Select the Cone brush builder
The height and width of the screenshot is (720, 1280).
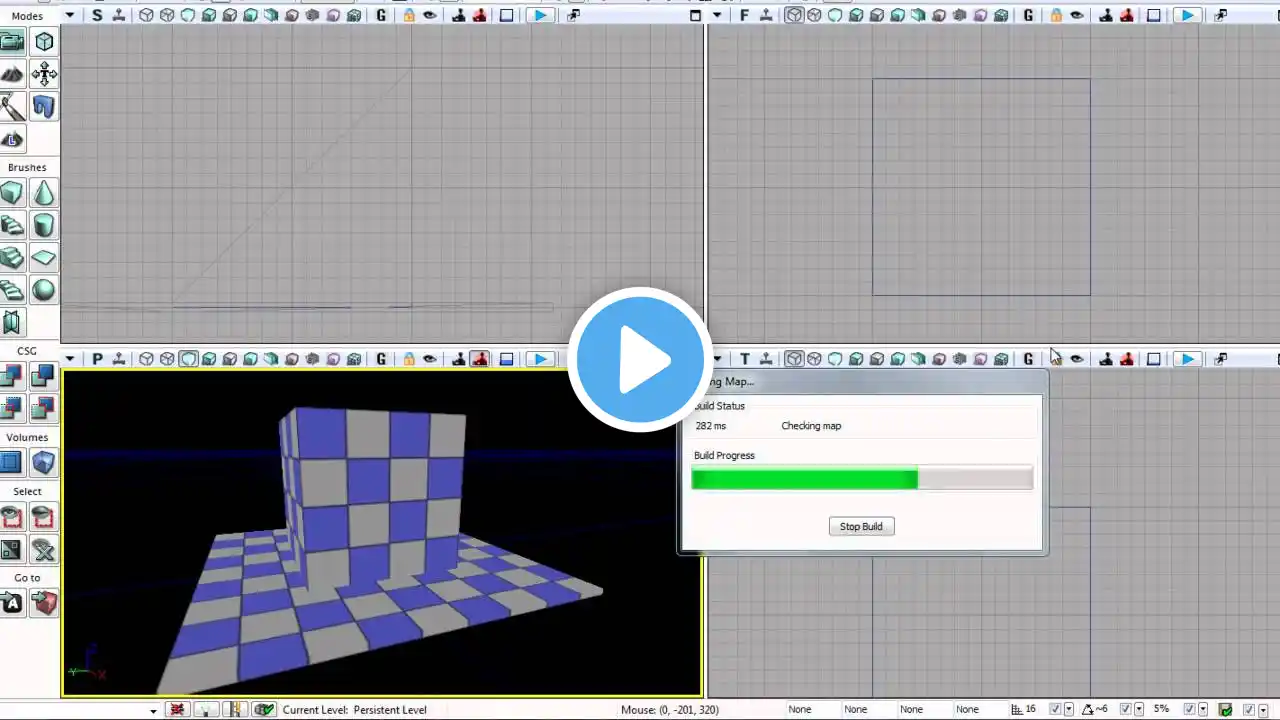pos(44,193)
